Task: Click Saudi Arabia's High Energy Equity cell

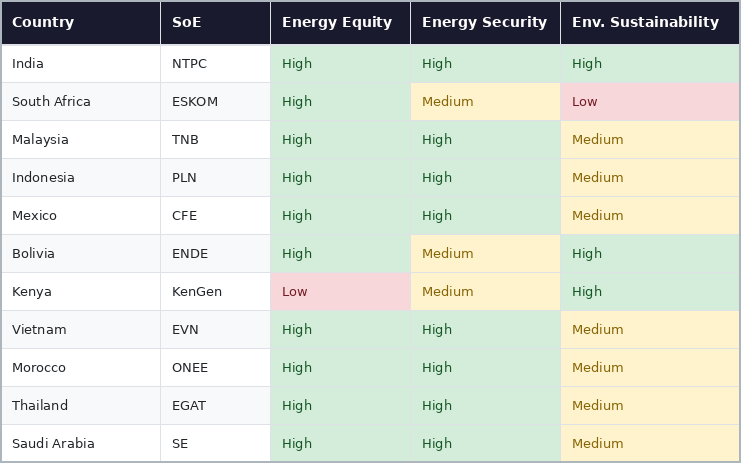Action: (340, 443)
